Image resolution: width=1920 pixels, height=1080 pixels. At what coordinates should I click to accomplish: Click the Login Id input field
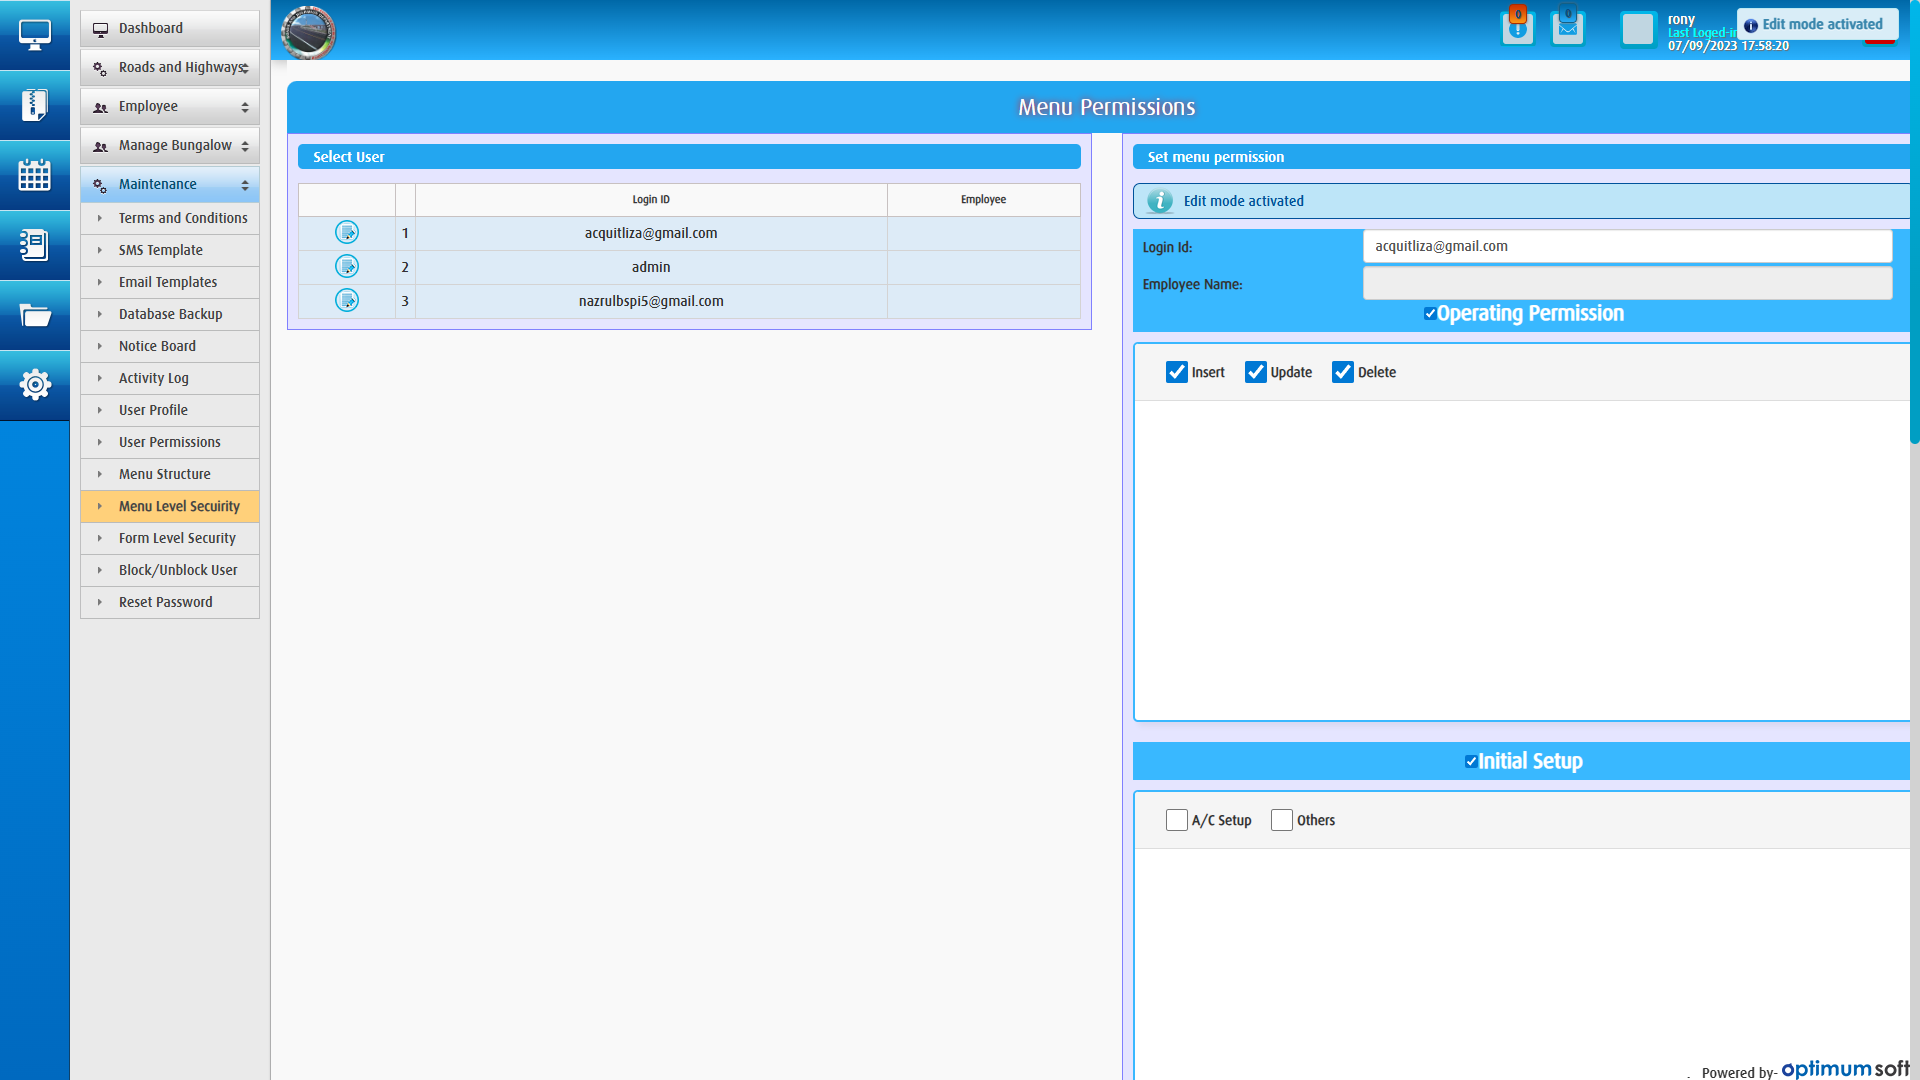point(1627,246)
